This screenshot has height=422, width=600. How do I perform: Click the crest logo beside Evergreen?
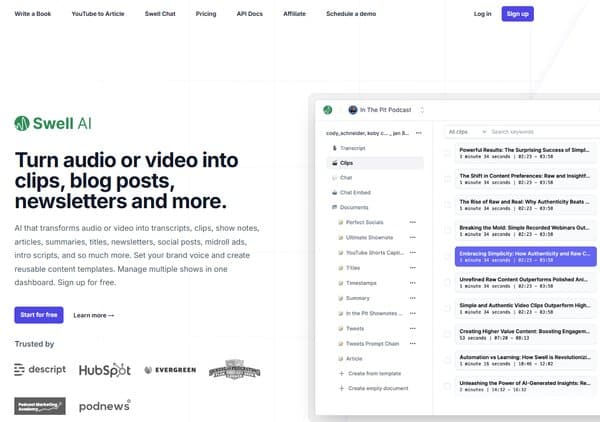[235, 370]
